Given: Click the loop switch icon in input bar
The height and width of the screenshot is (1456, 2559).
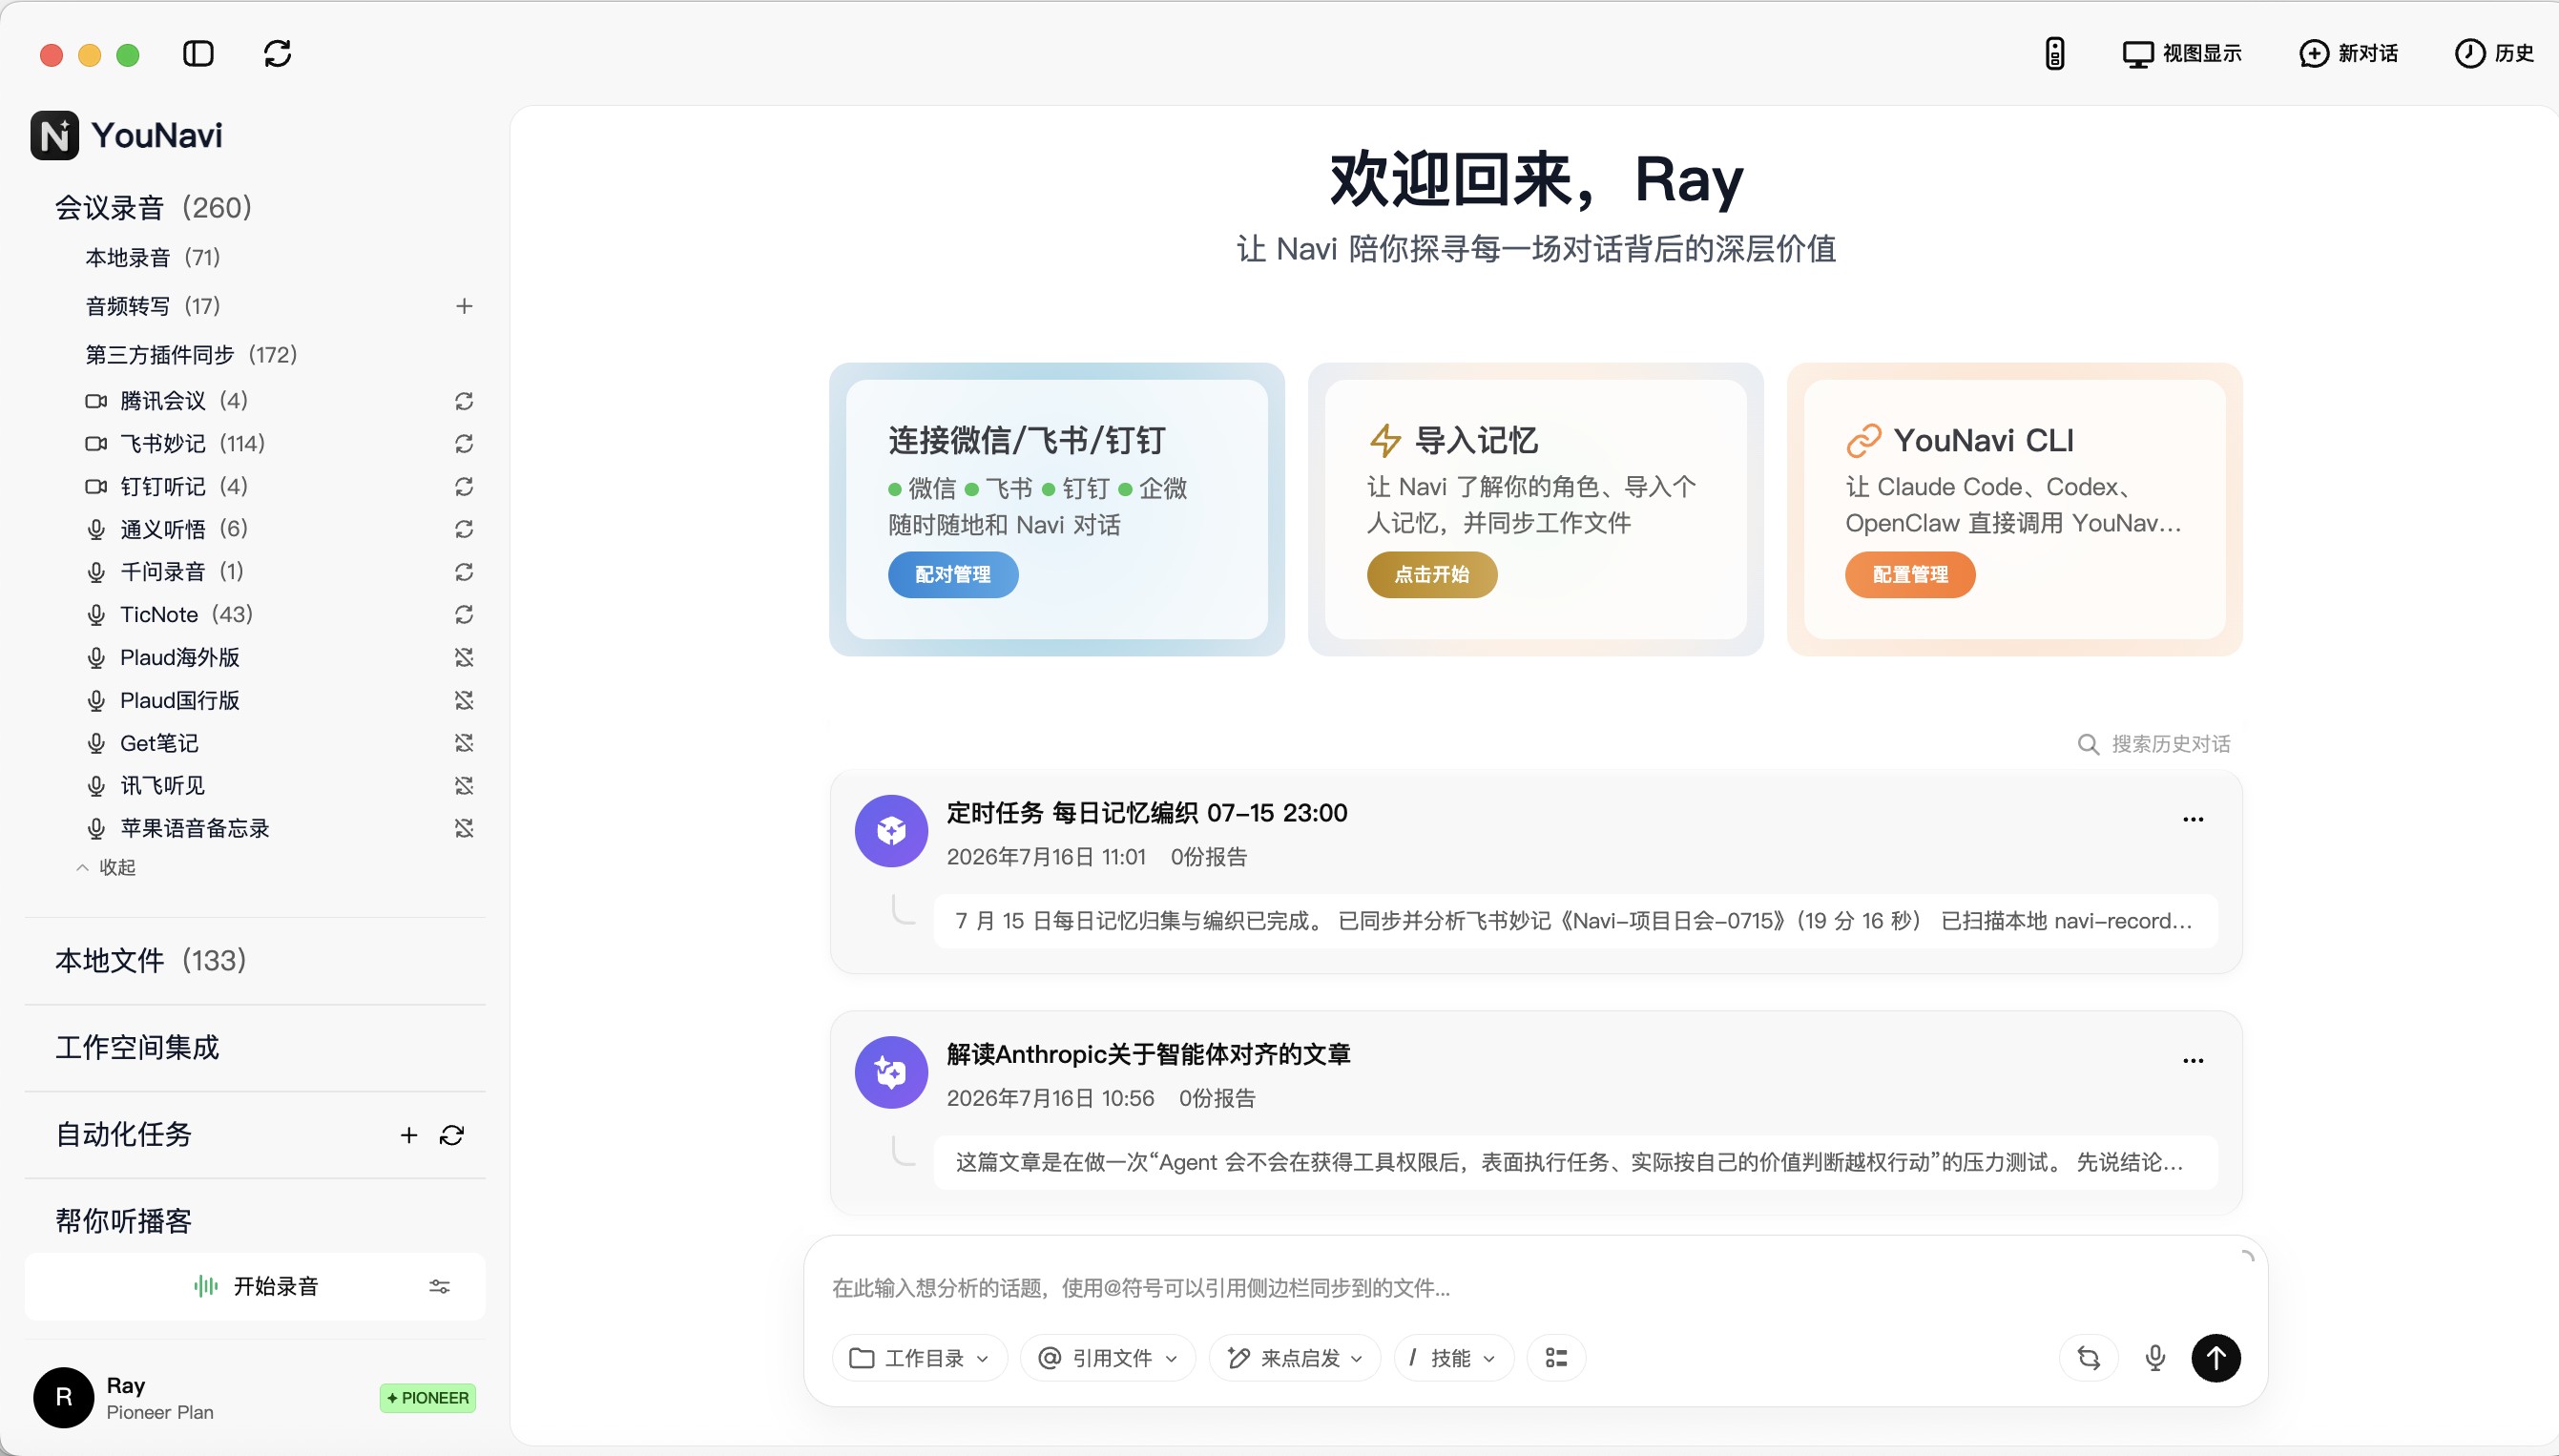Looking at the screenshot, I should point(2089,1358).
